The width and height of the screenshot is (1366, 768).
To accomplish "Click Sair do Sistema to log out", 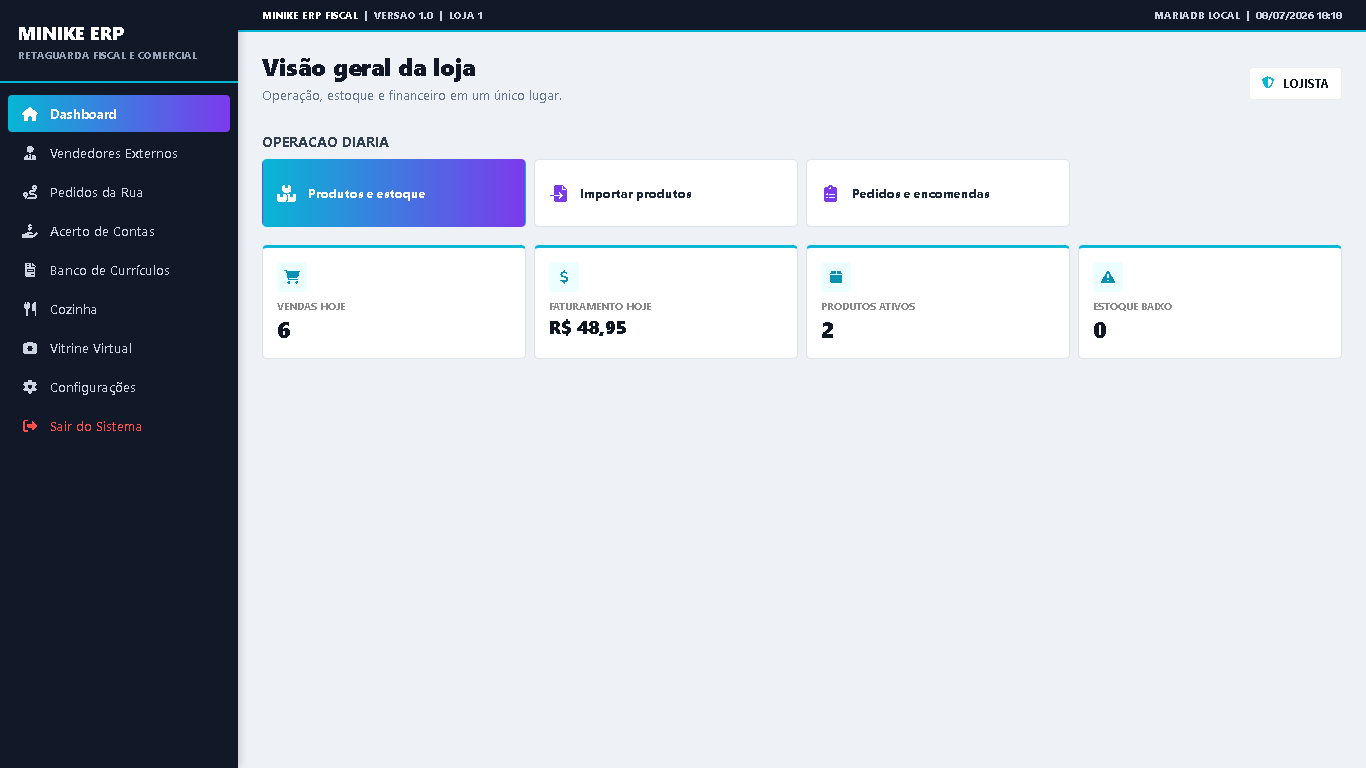I will coord(119,426).
